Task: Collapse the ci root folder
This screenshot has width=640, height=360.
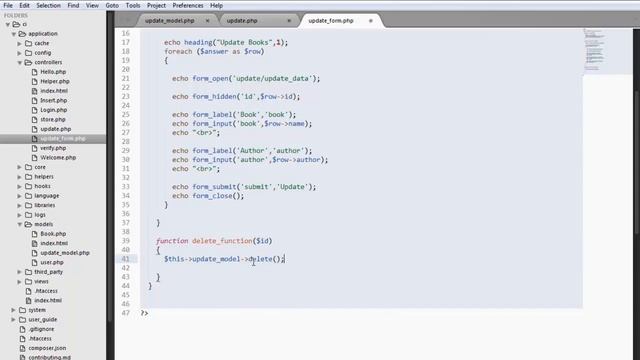Action: [x=8, y=24]
